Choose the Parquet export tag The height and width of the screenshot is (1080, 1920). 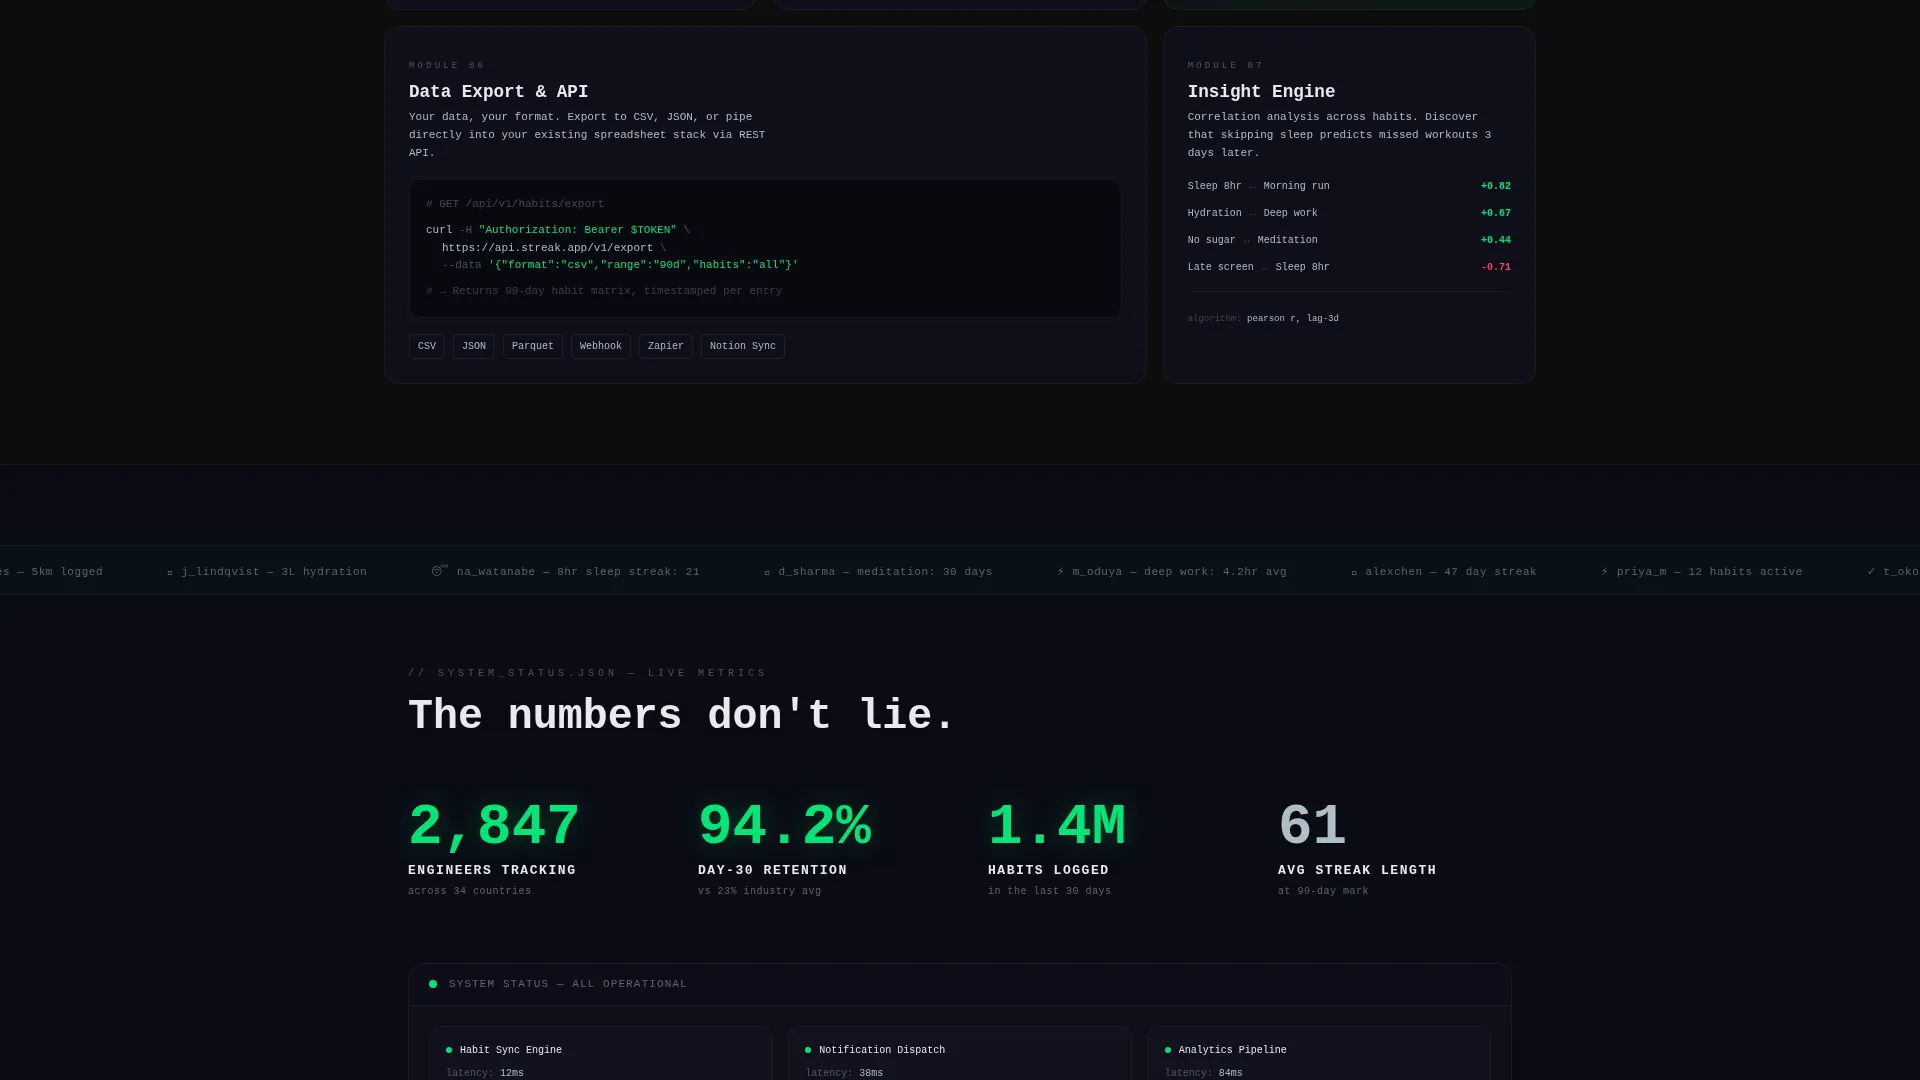(533, 346)
